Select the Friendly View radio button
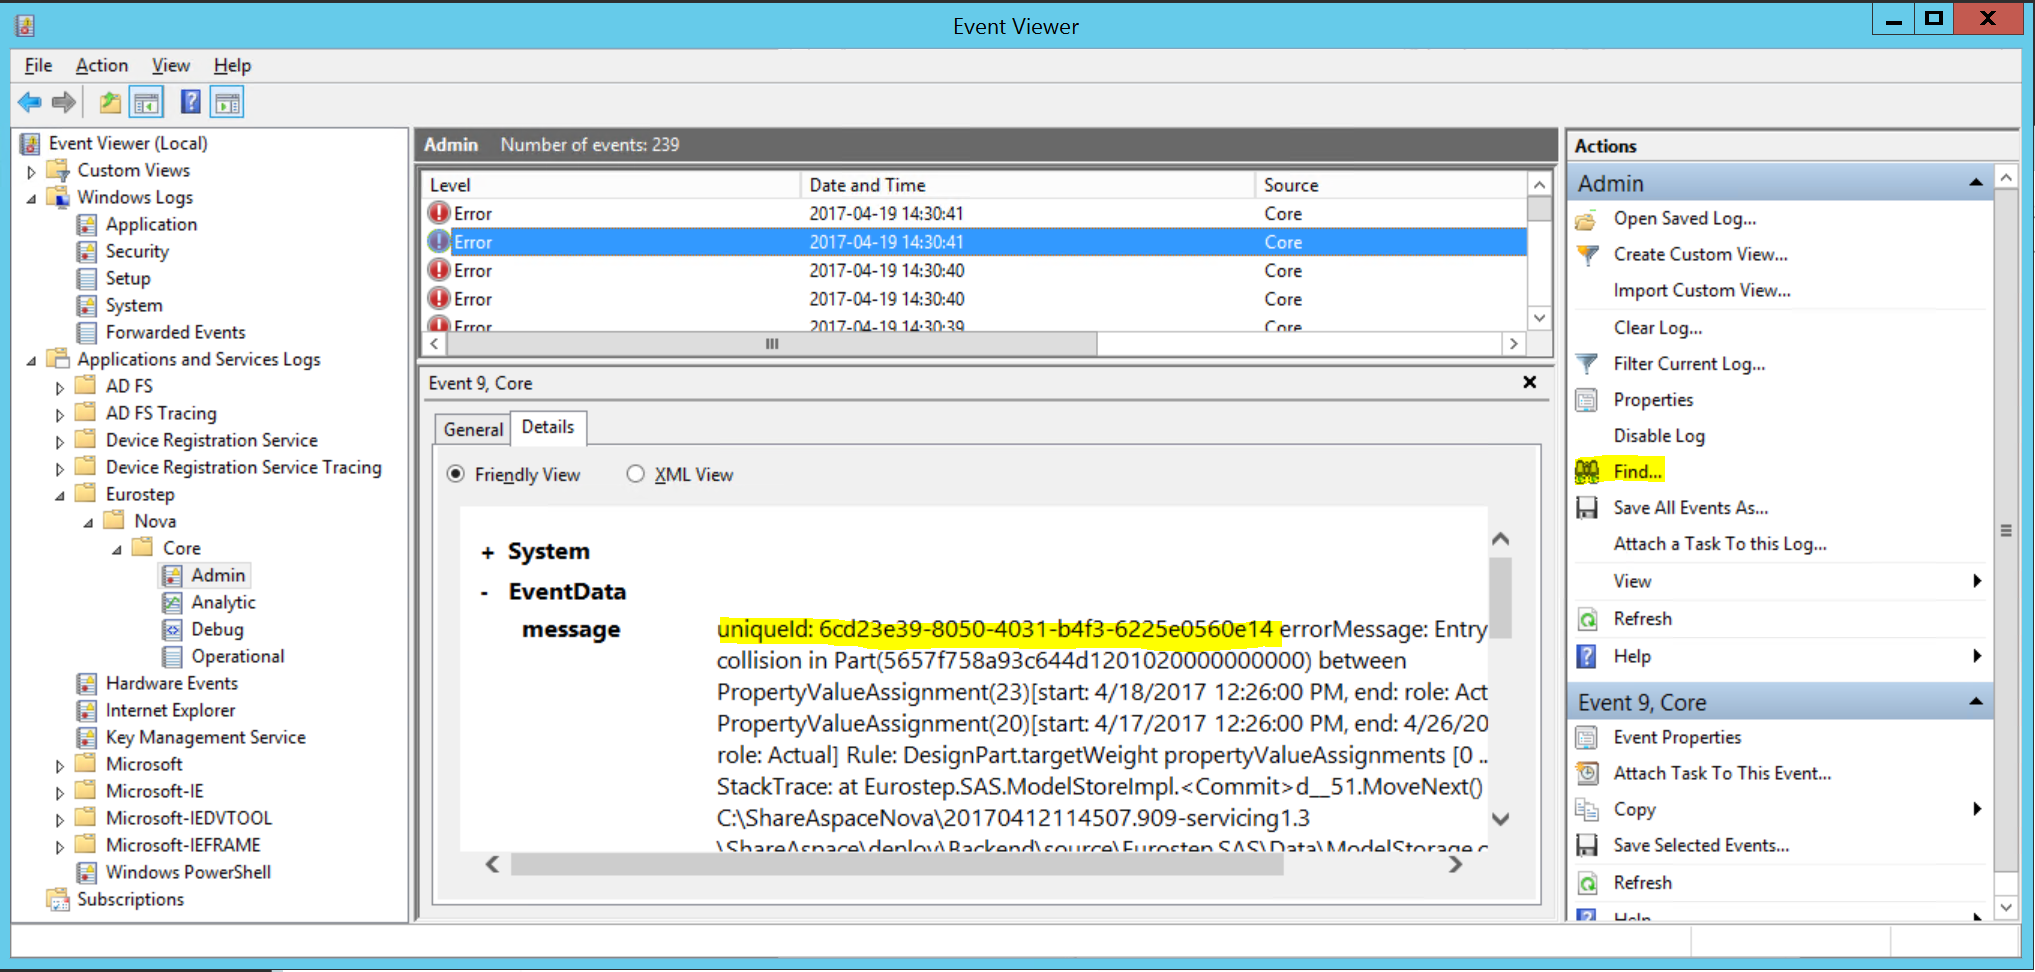 click(458, 474)
